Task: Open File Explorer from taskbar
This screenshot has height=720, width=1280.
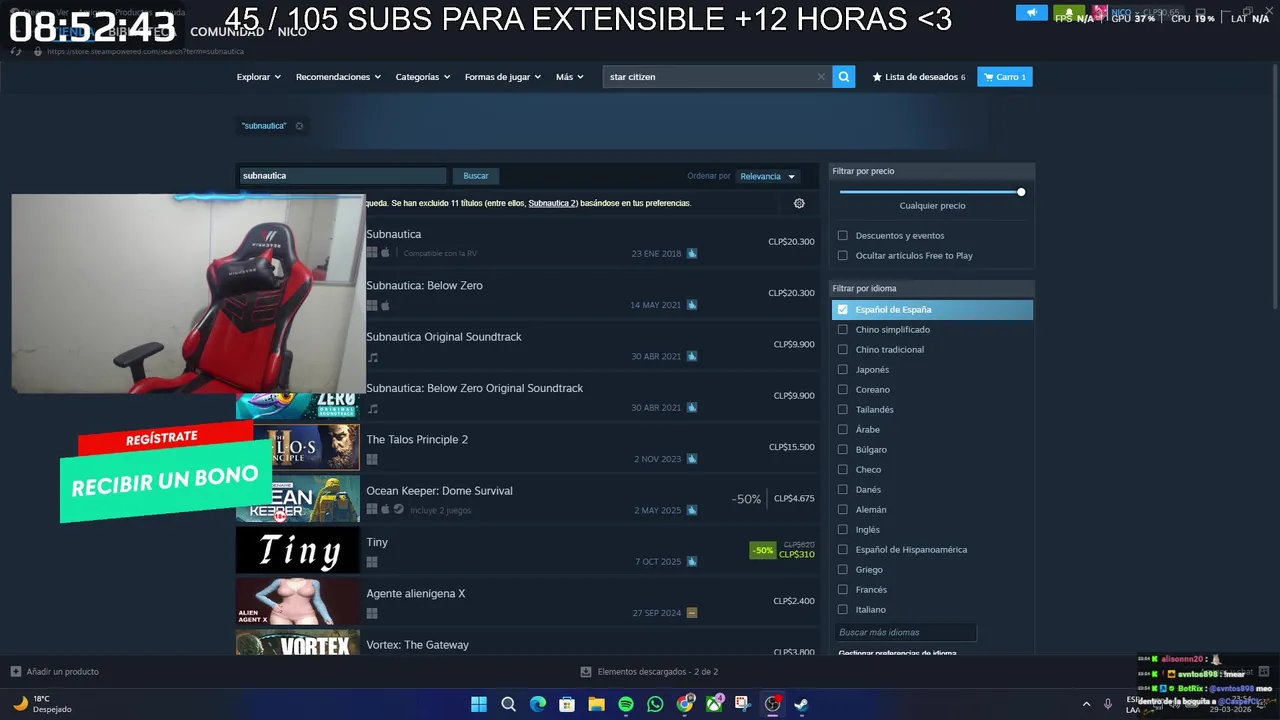Action: coord(596,704)
